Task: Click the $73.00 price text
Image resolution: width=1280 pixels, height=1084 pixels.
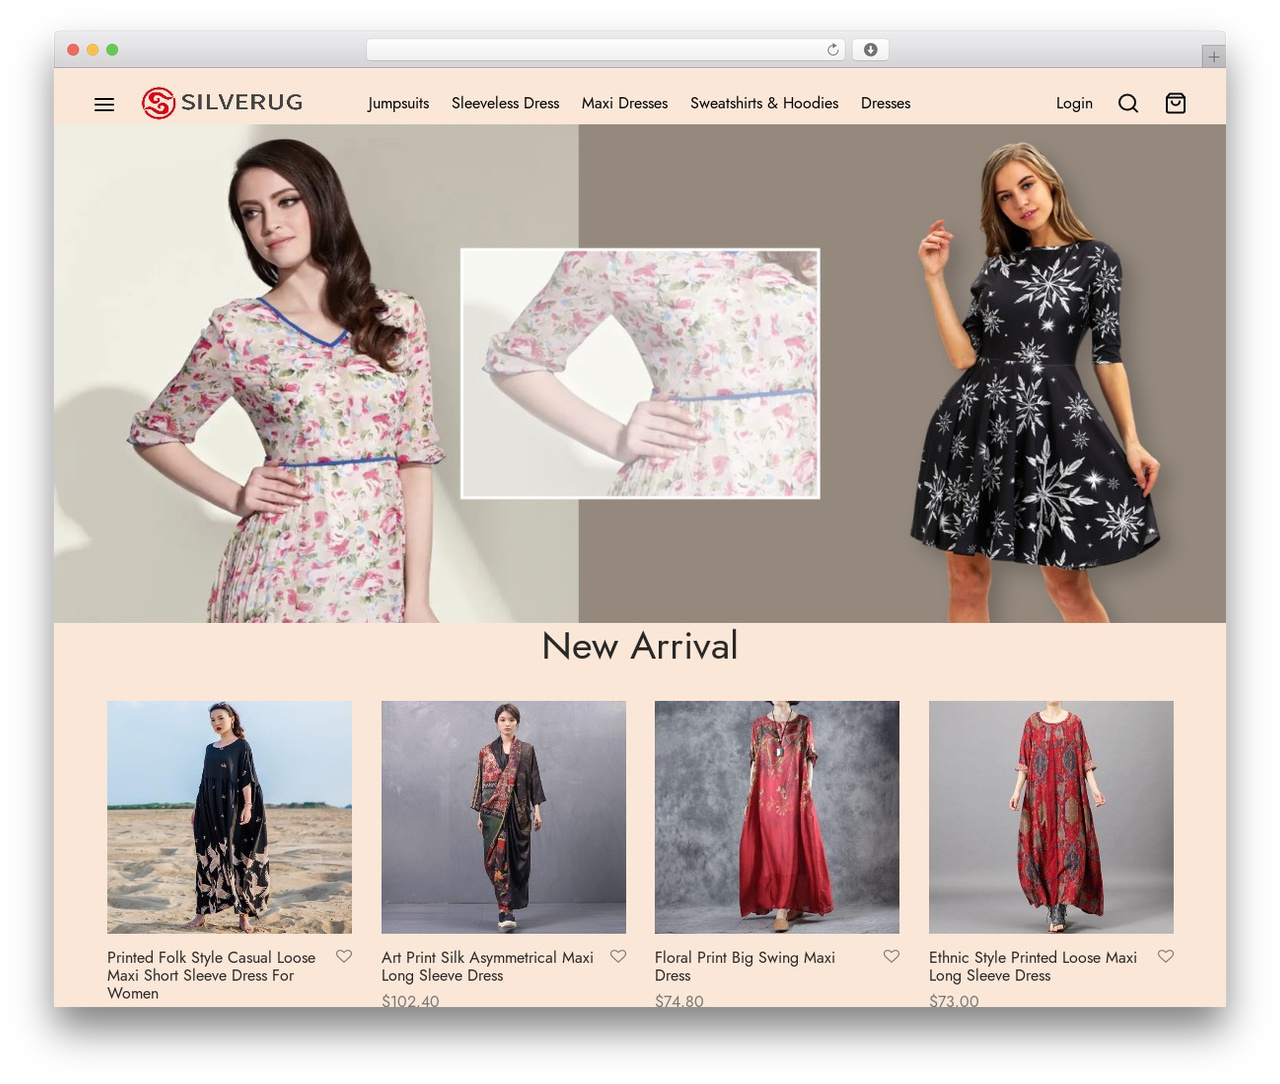Action: [954, 1000]
